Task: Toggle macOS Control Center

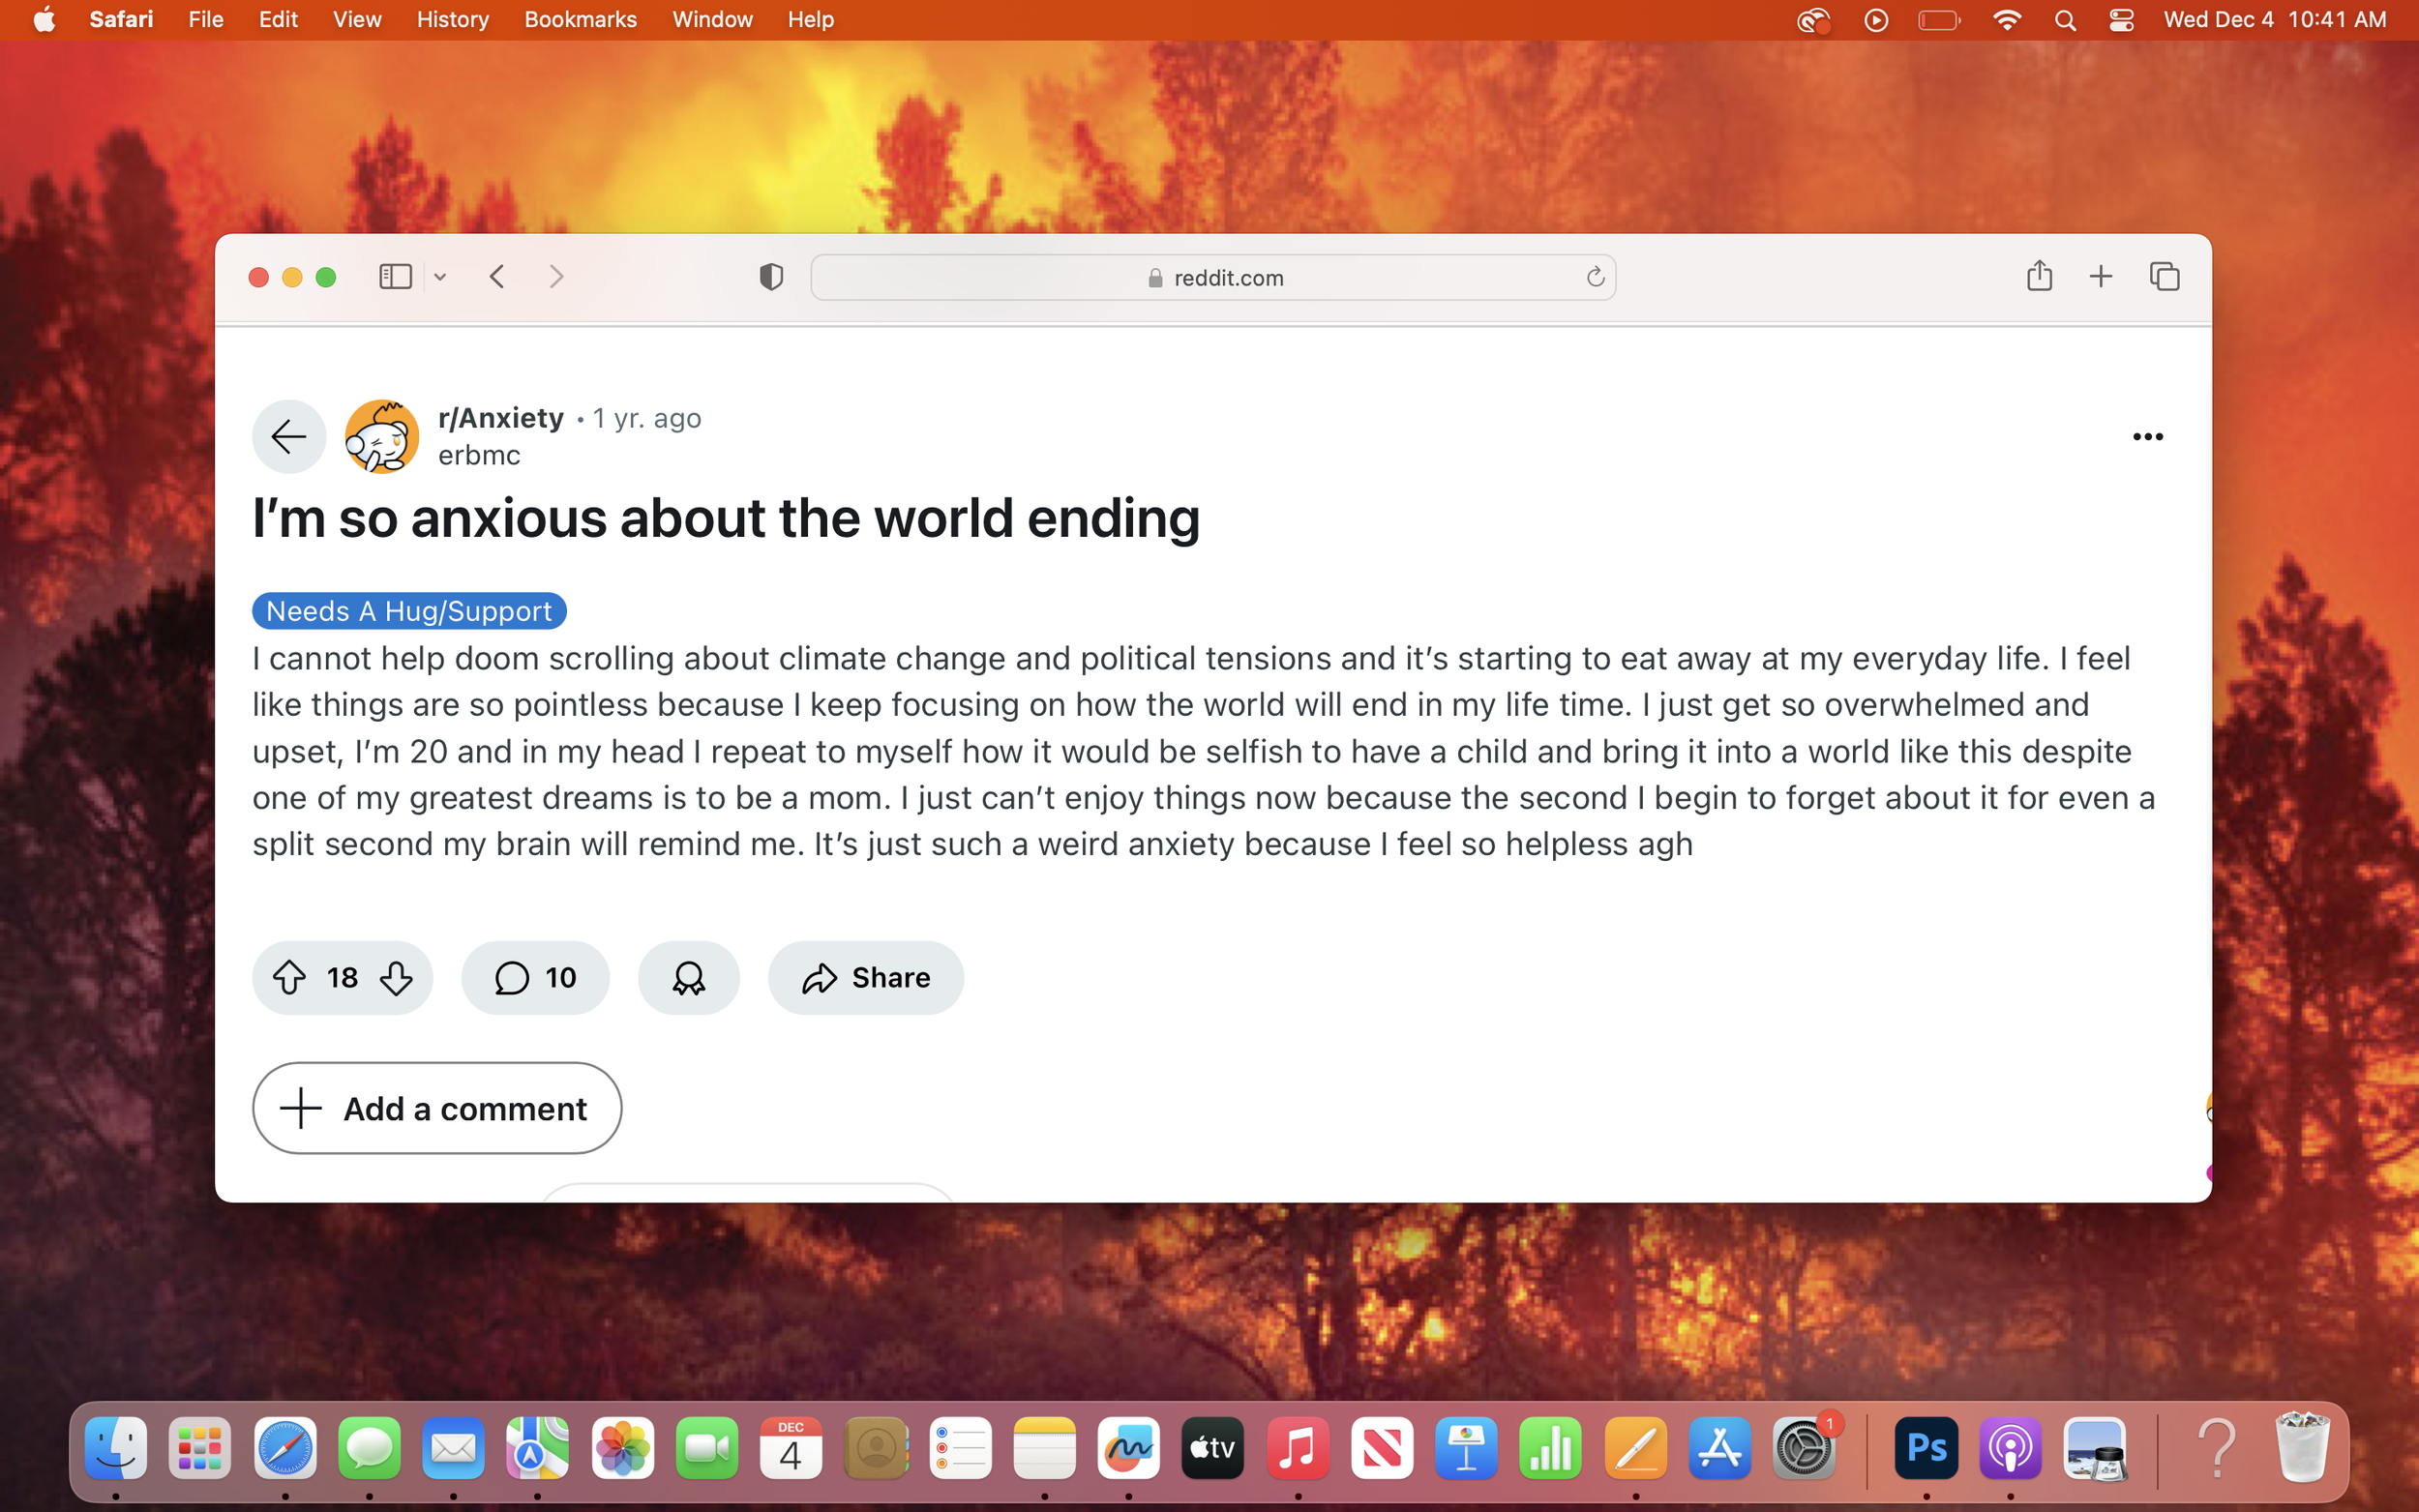Action: (x=2121, y=20)
